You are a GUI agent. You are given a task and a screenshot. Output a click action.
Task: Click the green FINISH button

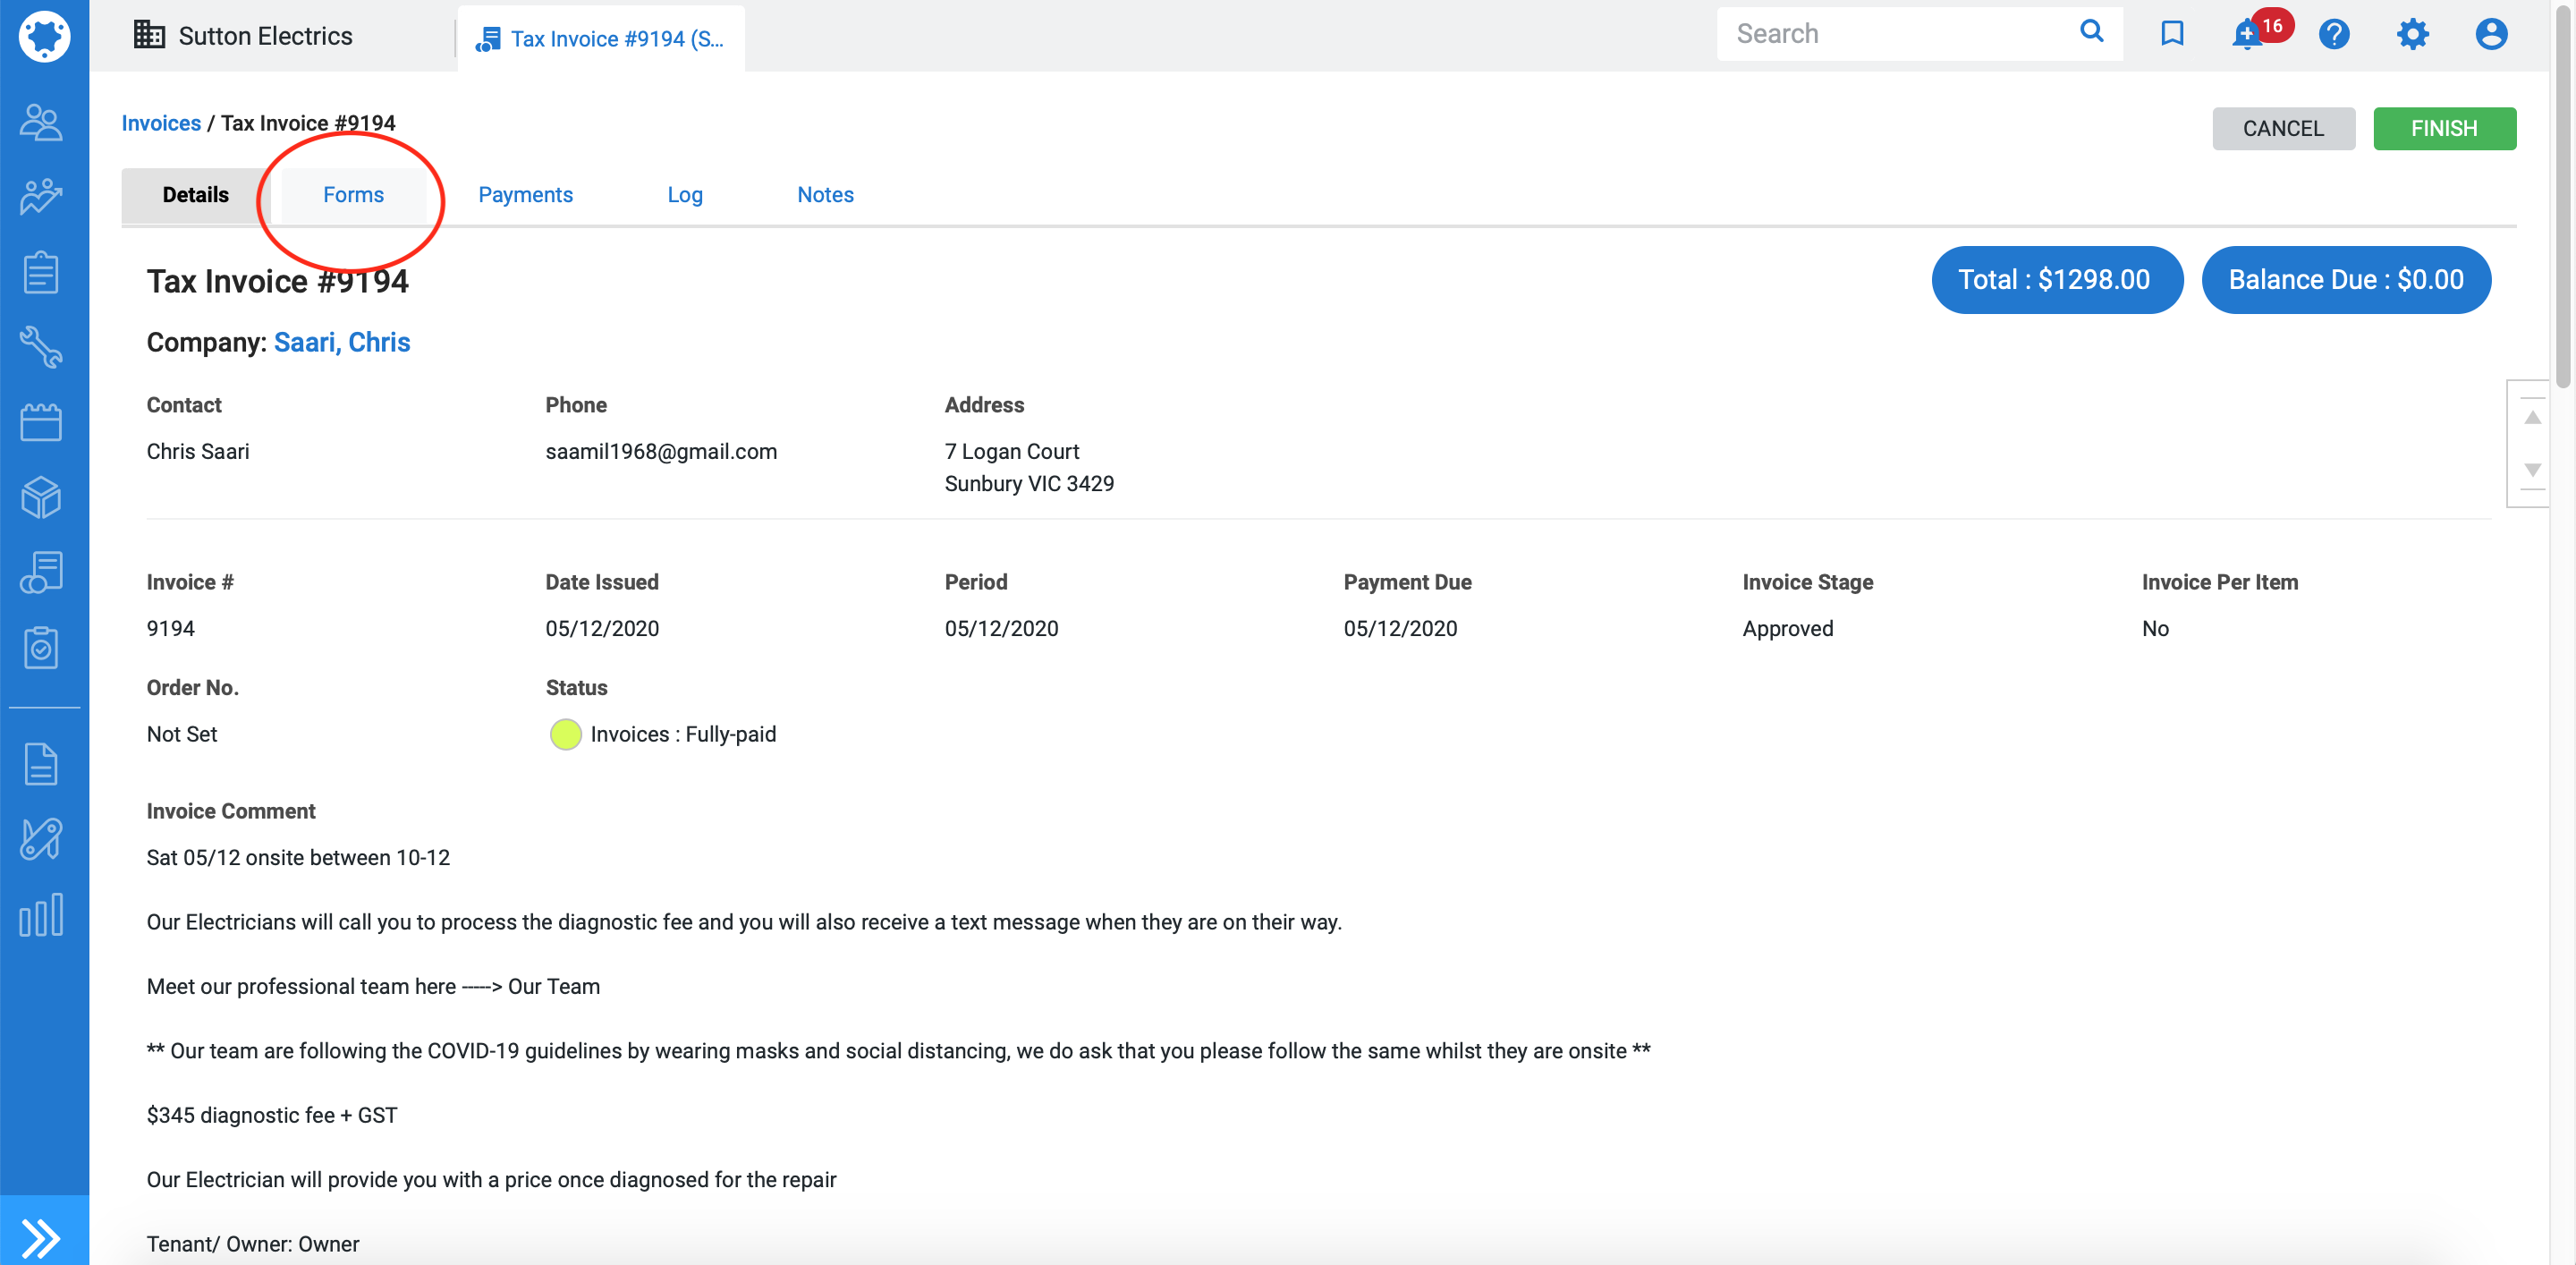coord(2443,129)
